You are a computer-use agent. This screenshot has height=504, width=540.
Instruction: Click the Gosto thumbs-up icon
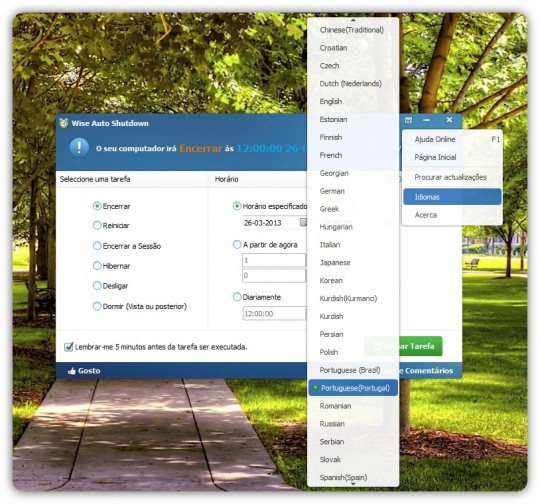pos(72,371)
